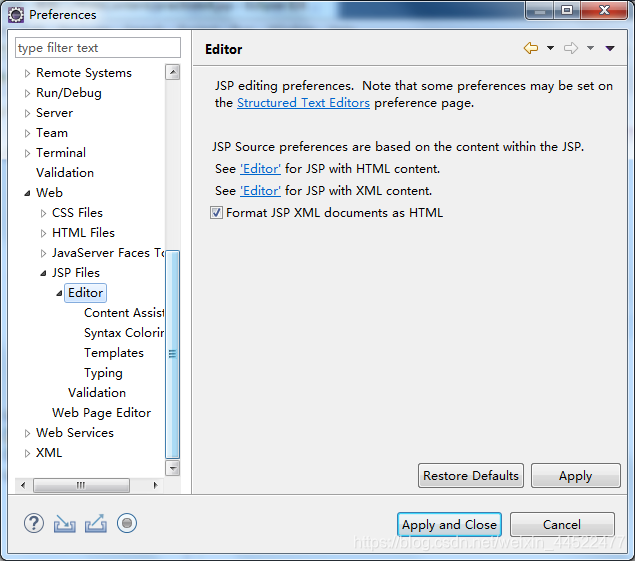
Task: Open the page view menu triangle
Action: coord(610,49)
